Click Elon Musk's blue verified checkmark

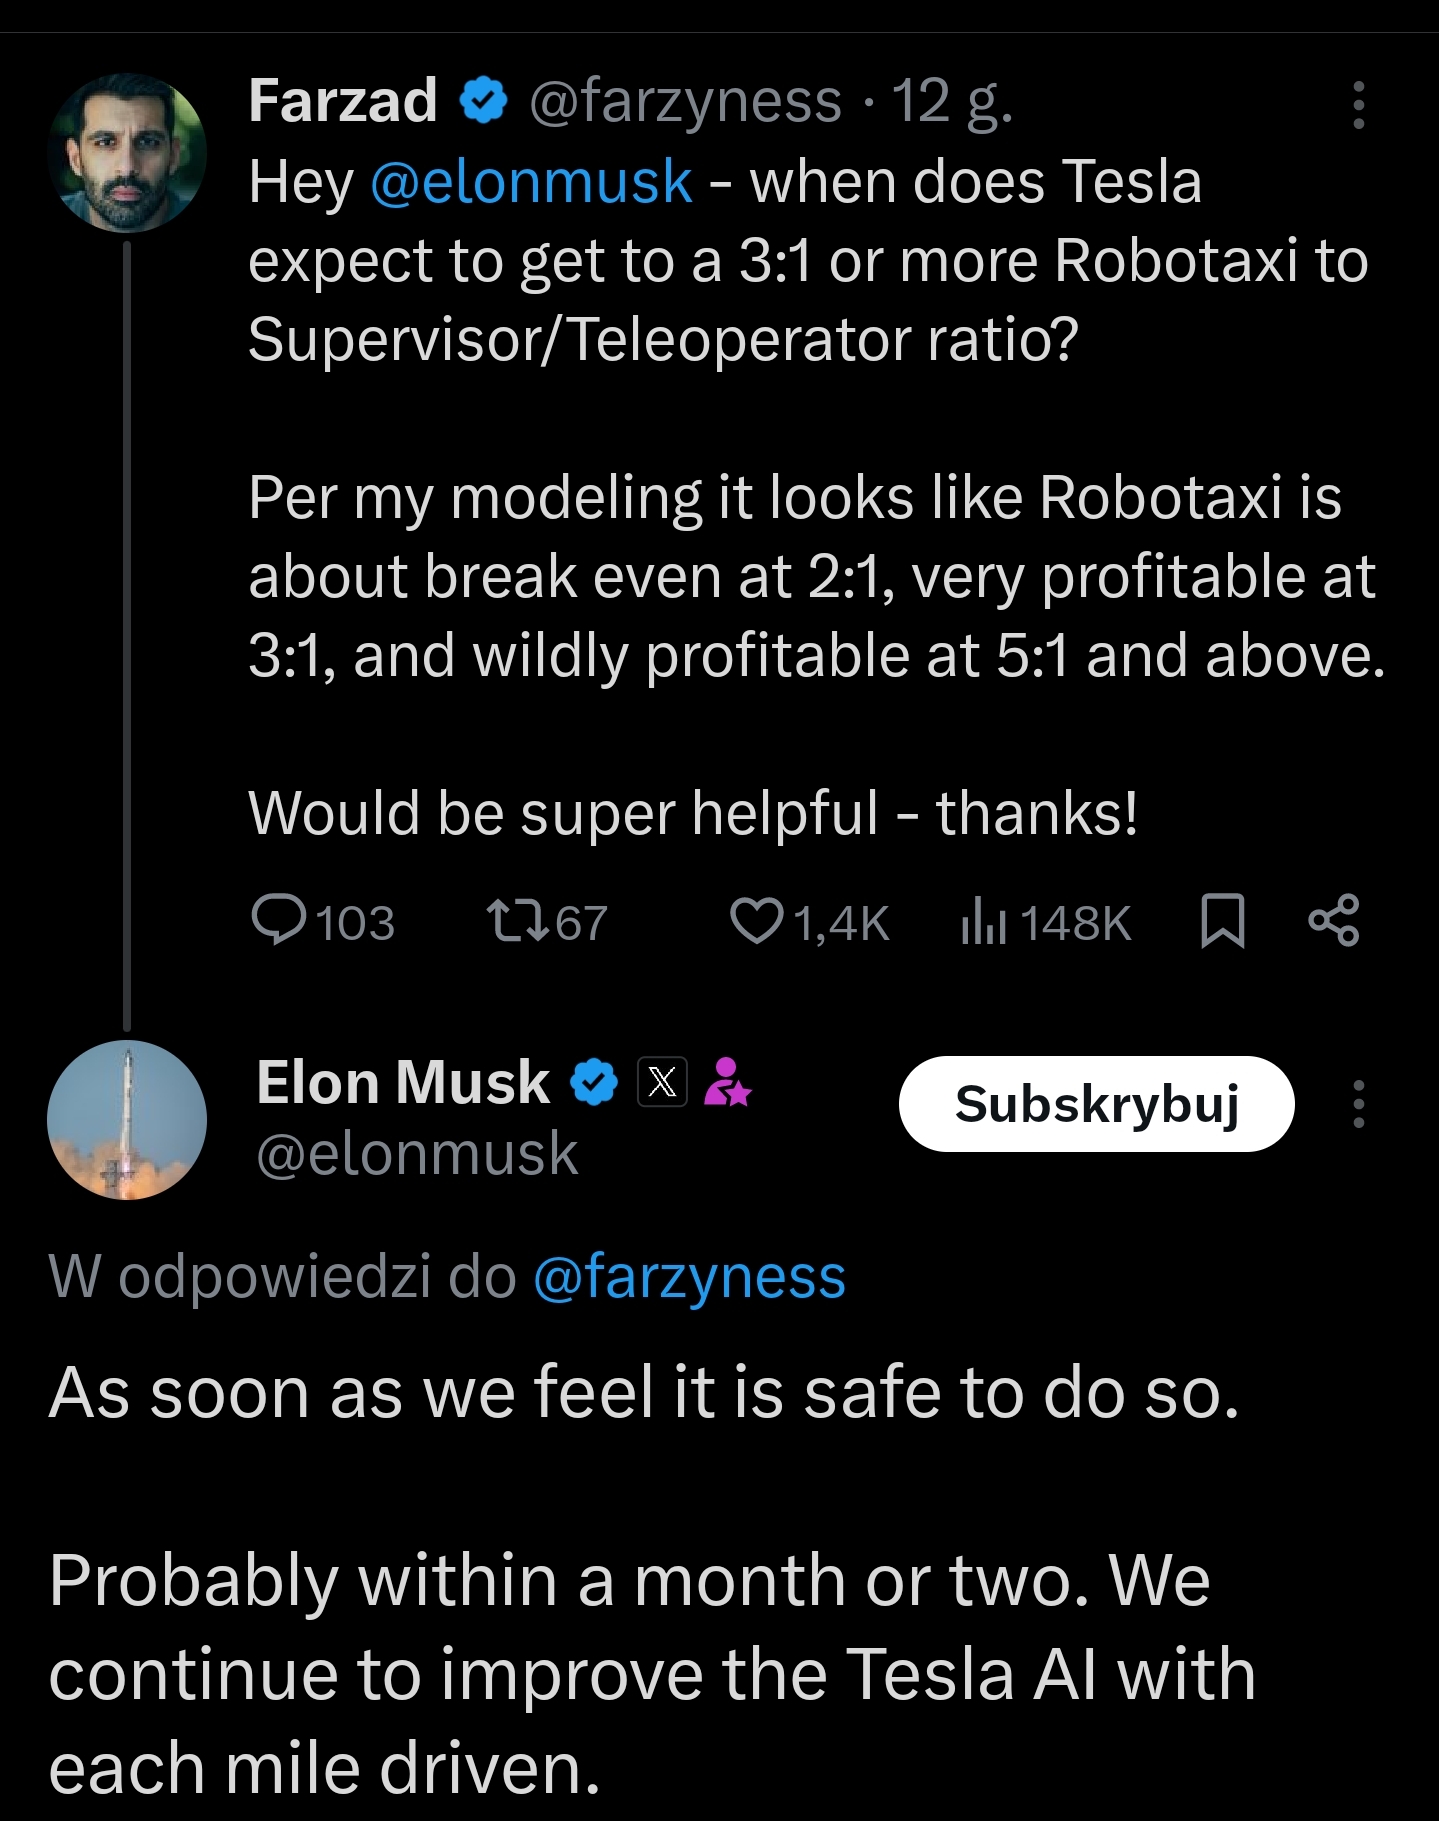coord(594,1082)
